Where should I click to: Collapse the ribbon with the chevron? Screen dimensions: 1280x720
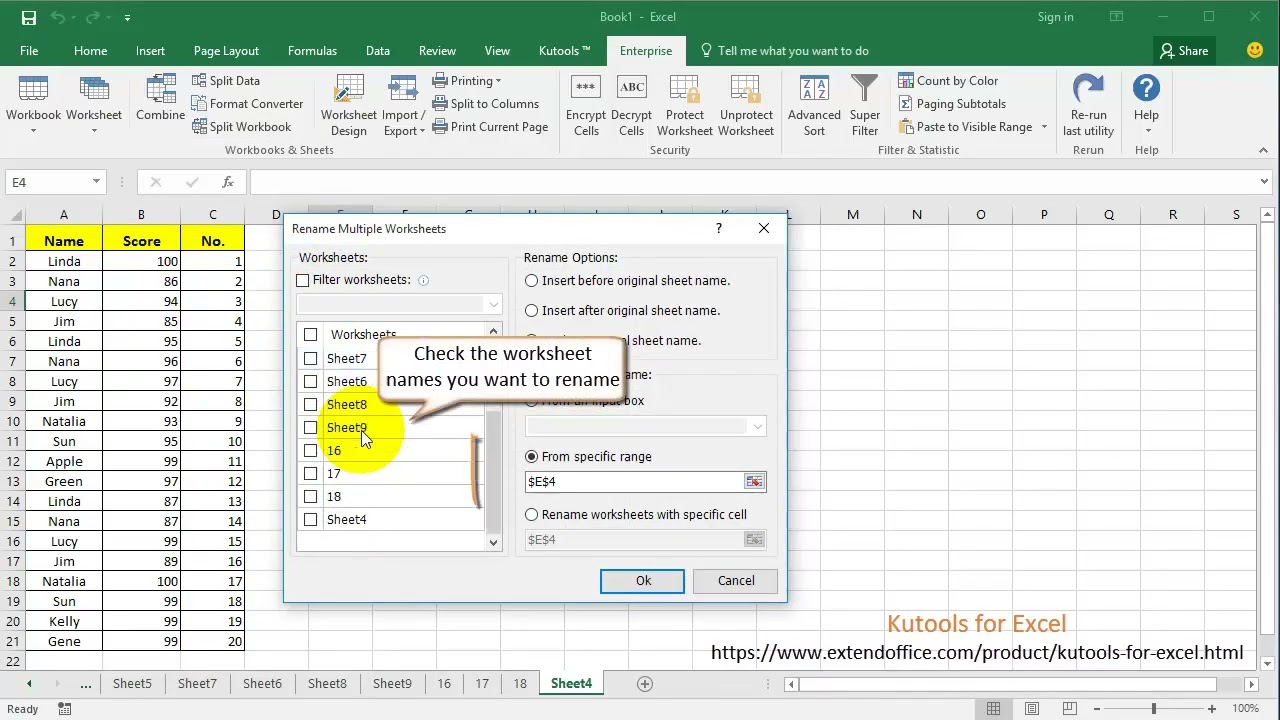tap(1264, 150)
